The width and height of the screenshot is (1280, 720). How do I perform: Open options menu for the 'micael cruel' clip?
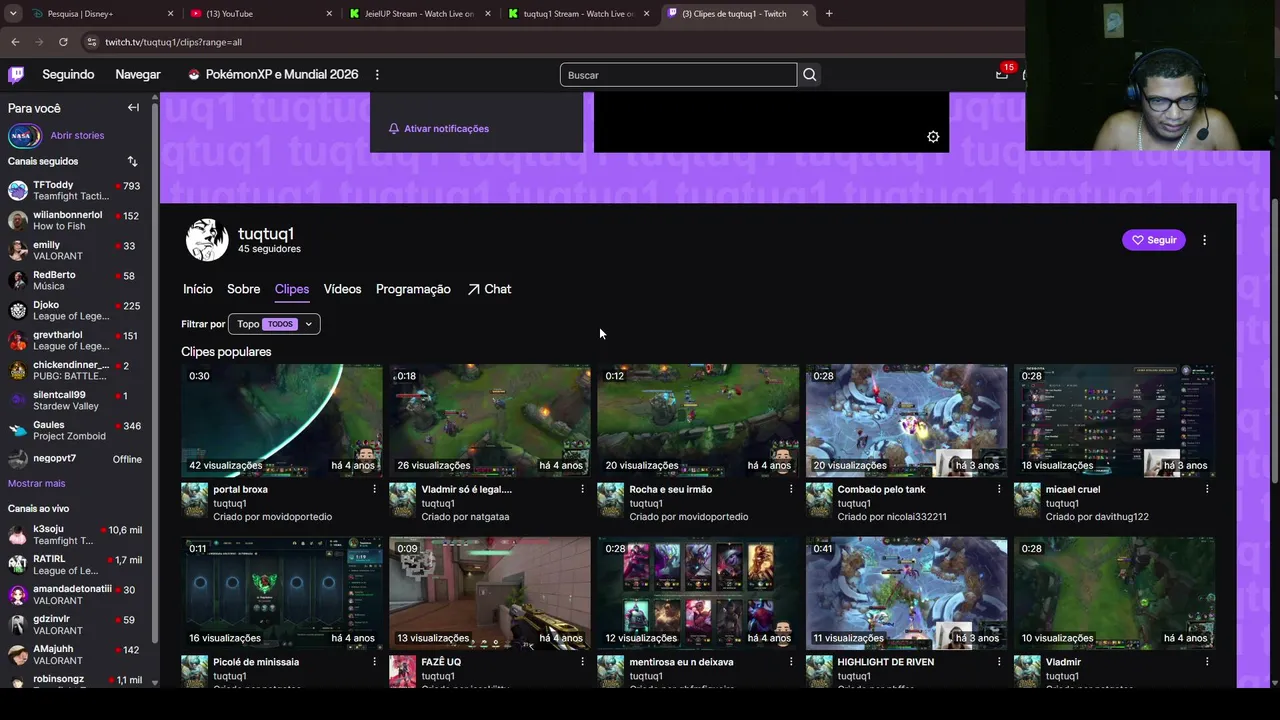[x=1207, y=489]
